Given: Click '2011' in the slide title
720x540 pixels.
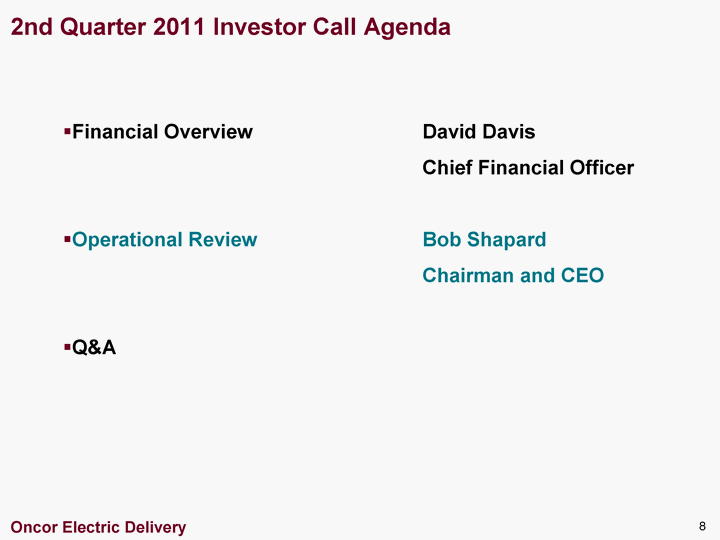Looking at the screenshot, I should pos(179,27).
